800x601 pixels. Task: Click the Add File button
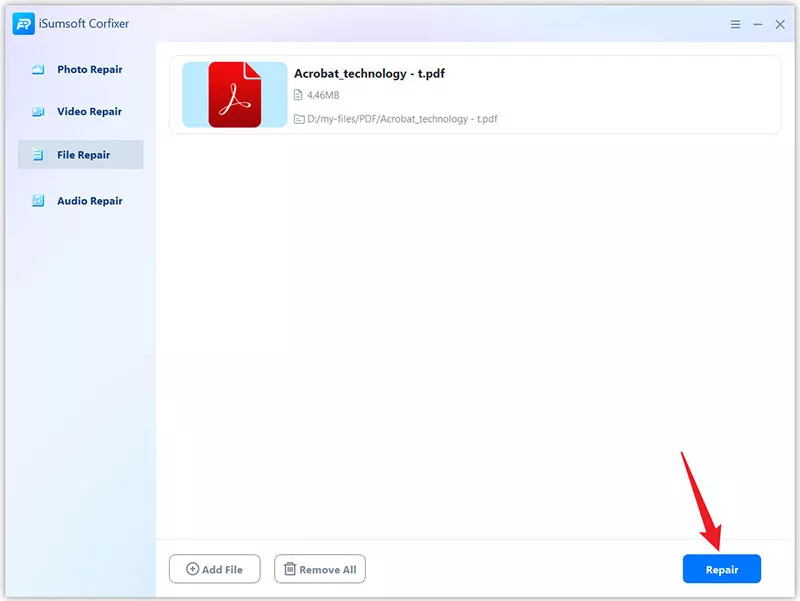tap(215, 569)
